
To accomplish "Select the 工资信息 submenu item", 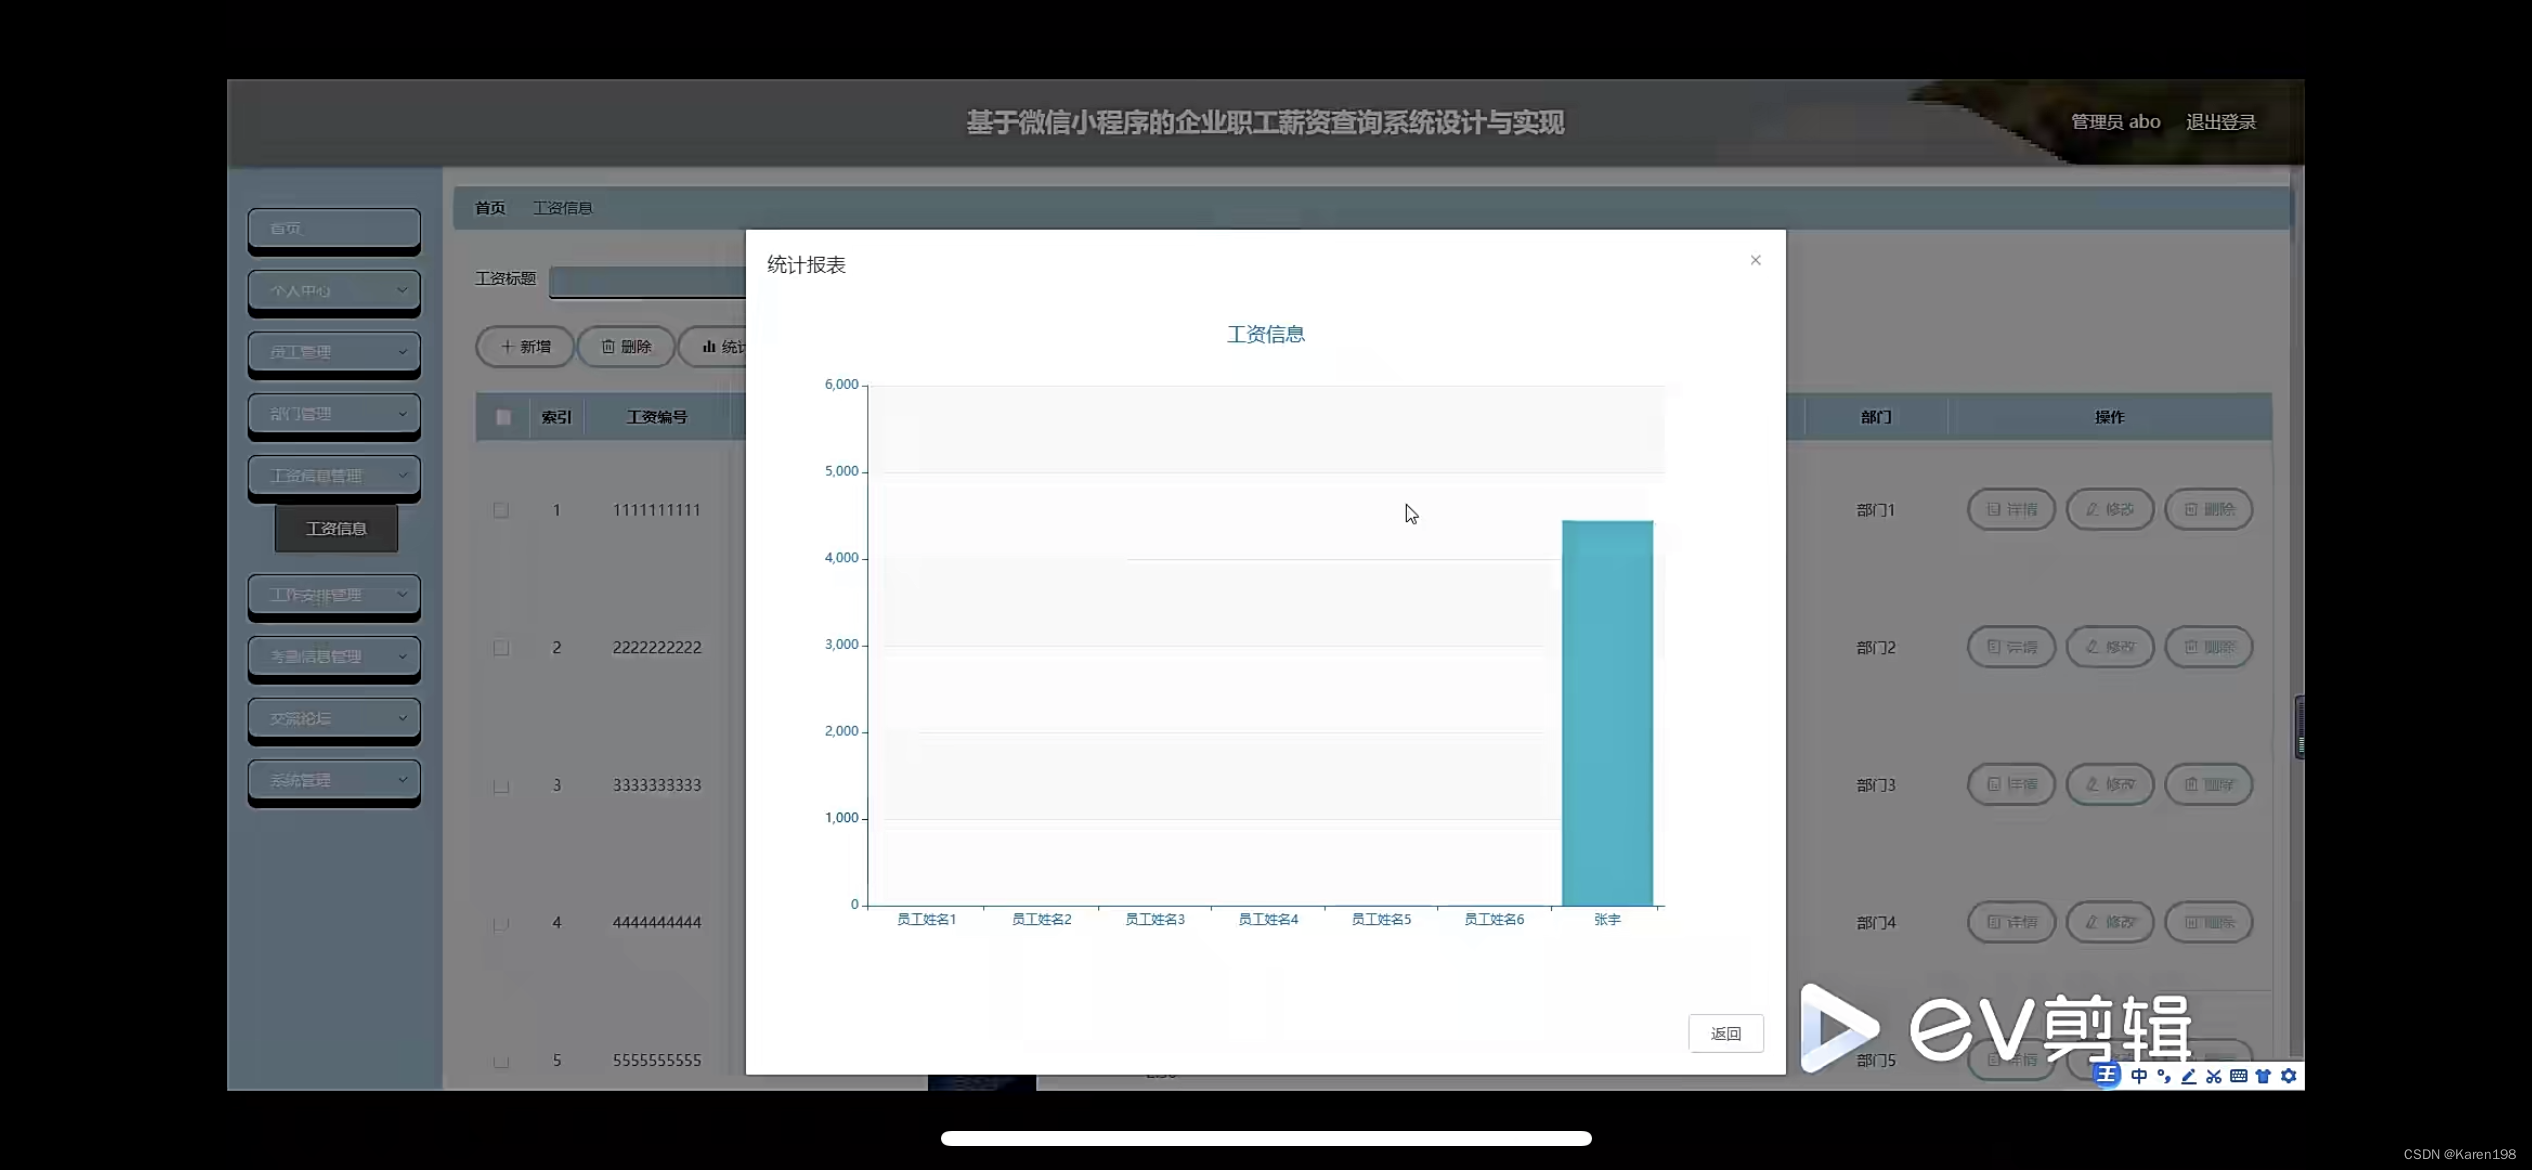I will coord(336,528).
